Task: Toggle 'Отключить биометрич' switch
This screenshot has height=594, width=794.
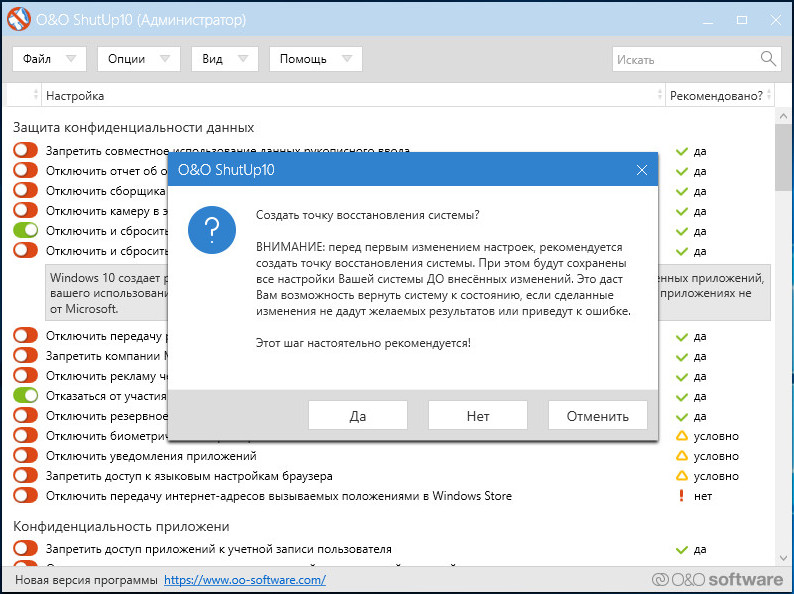Action: [26, 435]
